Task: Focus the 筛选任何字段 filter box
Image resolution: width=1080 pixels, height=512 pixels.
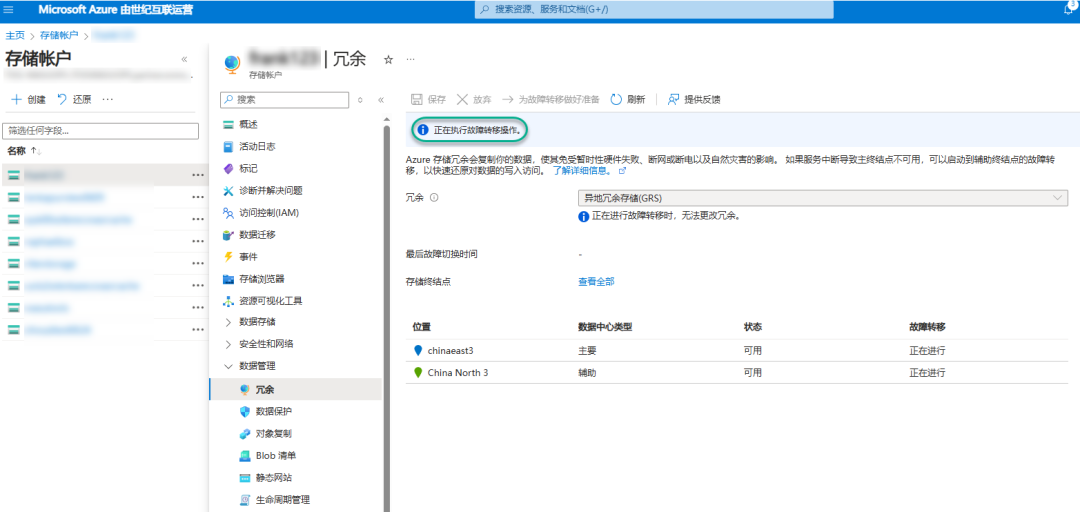Action: (x=101, y=131)
